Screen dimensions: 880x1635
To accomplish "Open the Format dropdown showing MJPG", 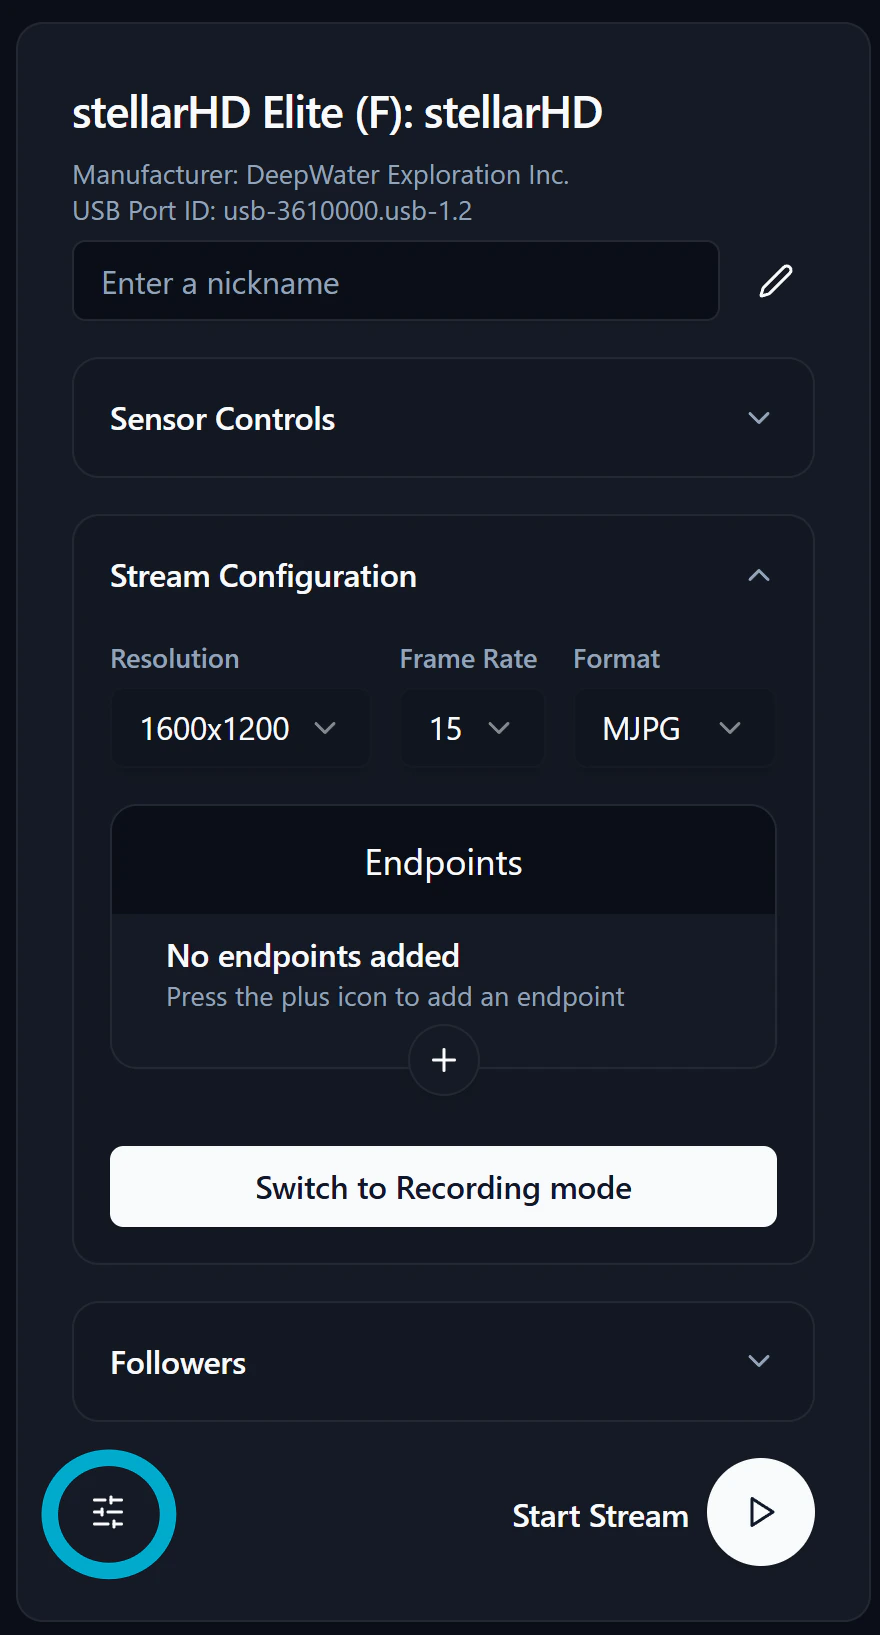I will click(x=673, y=728).
